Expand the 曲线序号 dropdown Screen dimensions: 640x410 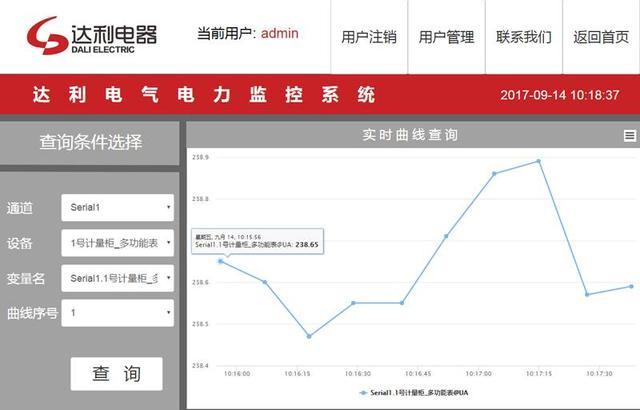click(117, 312)
